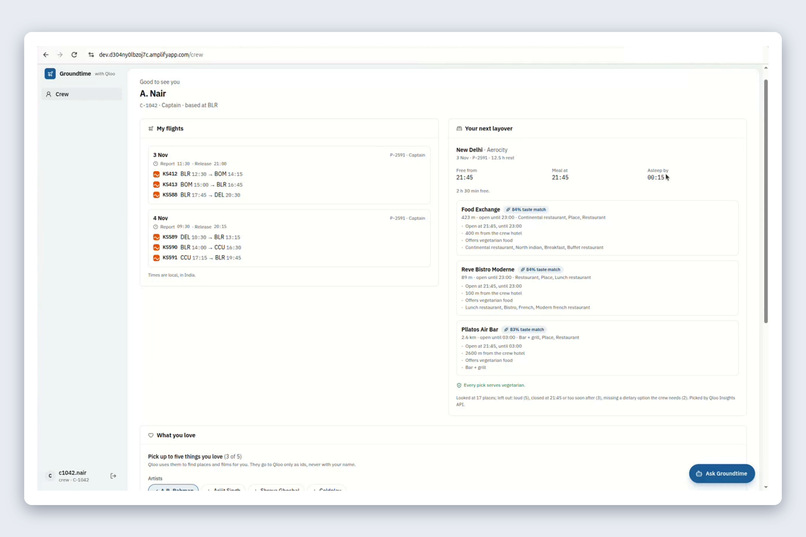Image resolution: width=806 pixels, height=537 pixels.
Task: Click the browser back arrow
Action: click(46, 54)
